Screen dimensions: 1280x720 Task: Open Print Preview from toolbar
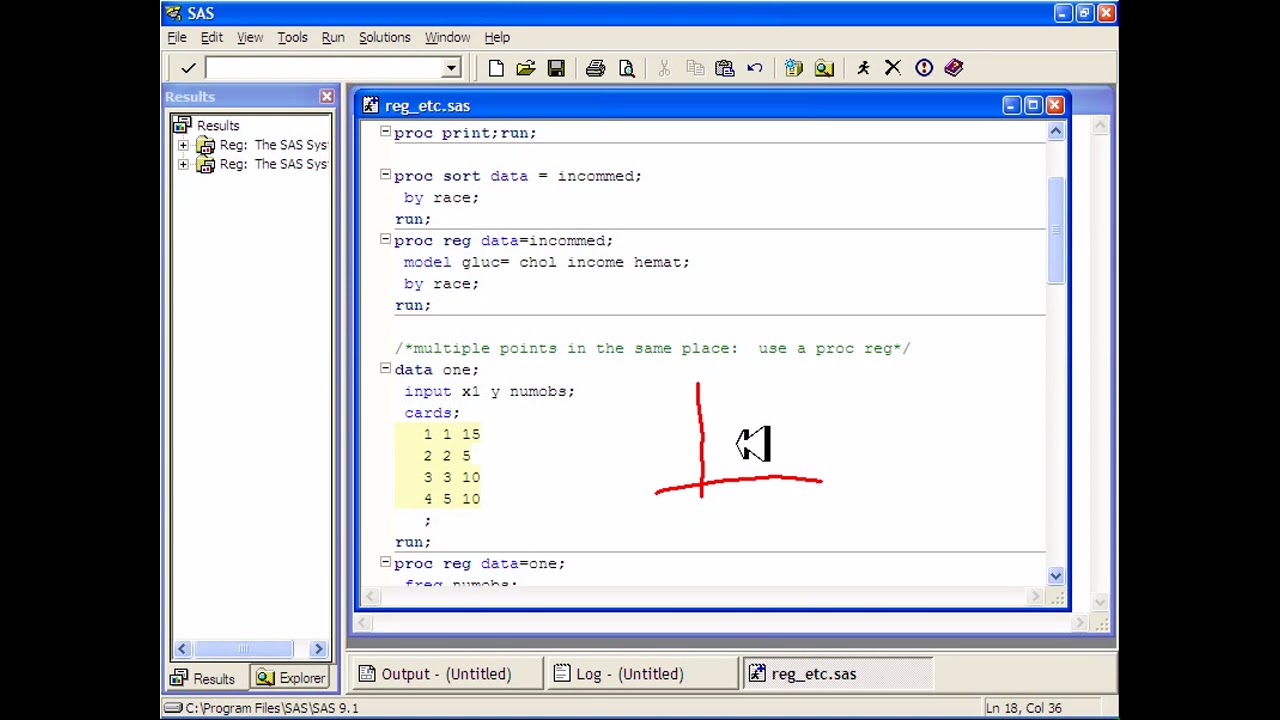pos(626,68)
